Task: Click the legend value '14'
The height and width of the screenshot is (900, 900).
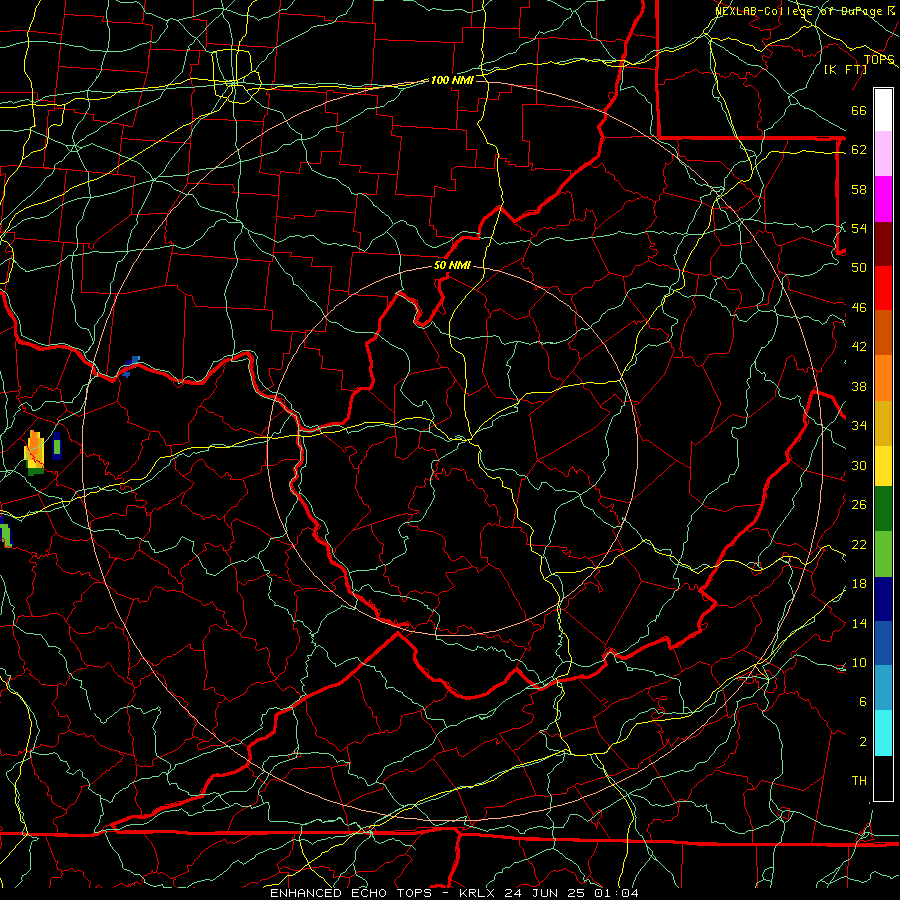Action: tap(859, 623)
